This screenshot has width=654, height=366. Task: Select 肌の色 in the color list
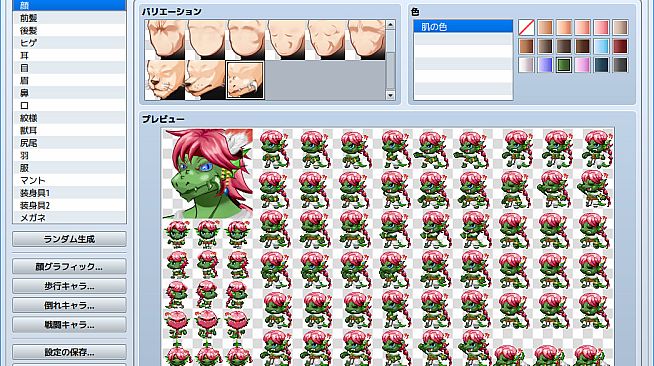click(x=463, y=27)
